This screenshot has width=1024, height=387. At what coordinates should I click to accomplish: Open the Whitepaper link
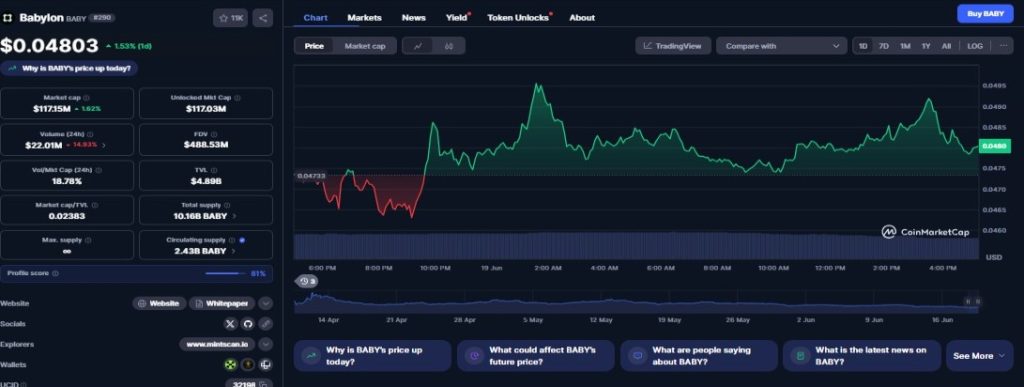coord(222,303)
